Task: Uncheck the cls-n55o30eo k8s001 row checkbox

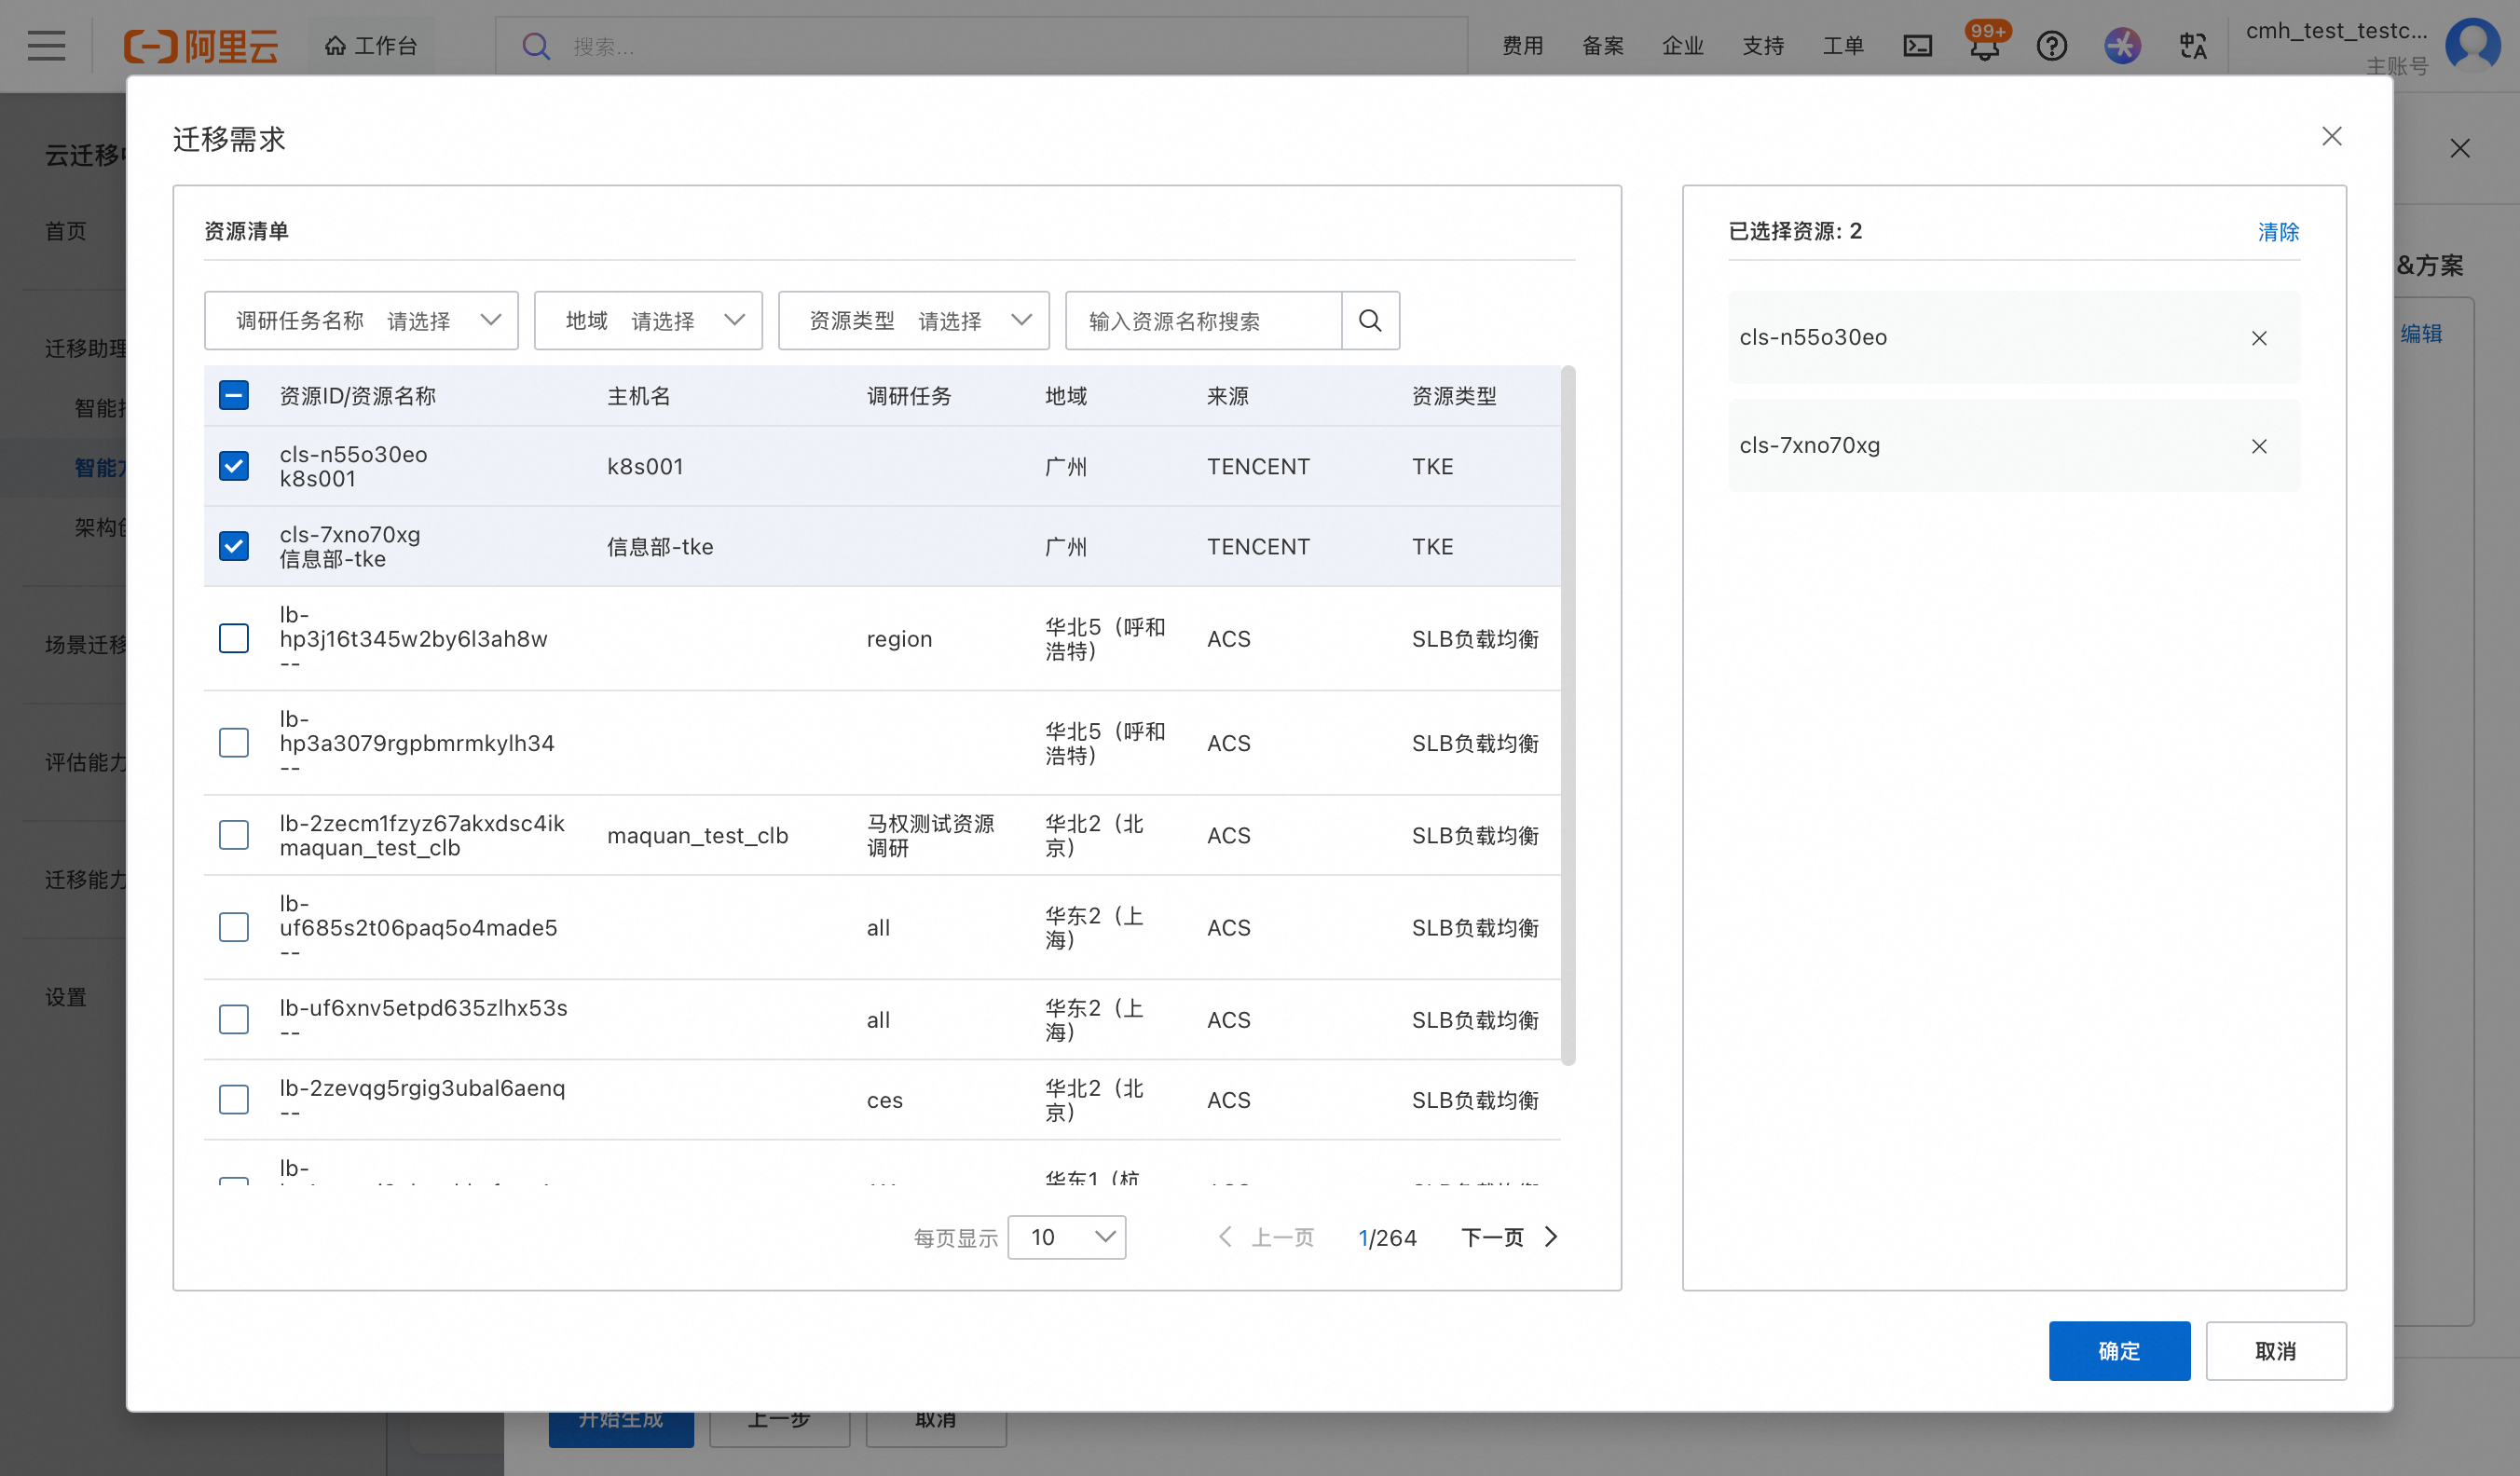Action: pyautogui.click(x=234, y=466)
